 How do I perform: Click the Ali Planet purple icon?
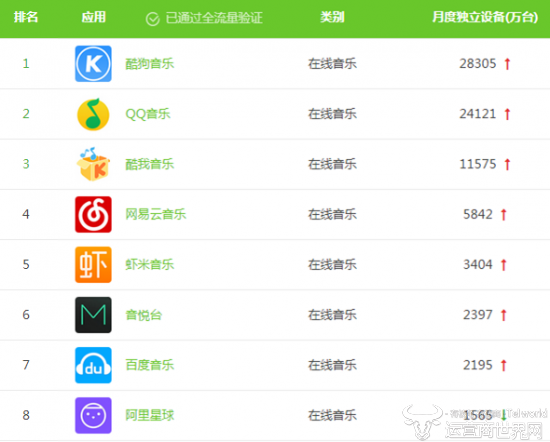click(x=93, y=415)
